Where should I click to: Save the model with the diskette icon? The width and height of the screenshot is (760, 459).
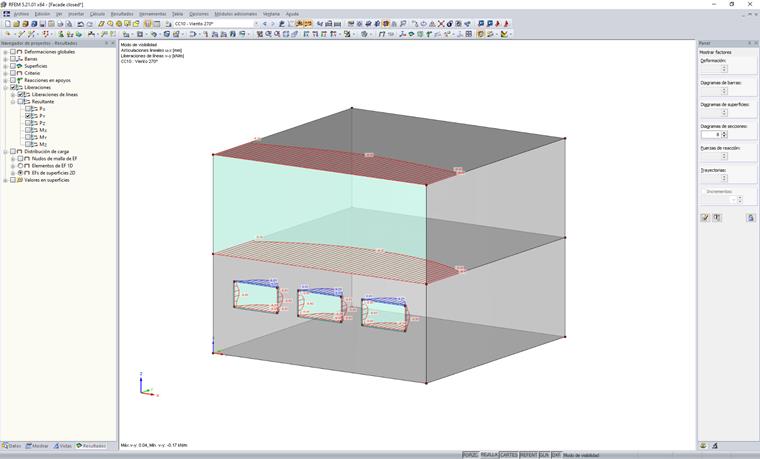pos(43,24)
